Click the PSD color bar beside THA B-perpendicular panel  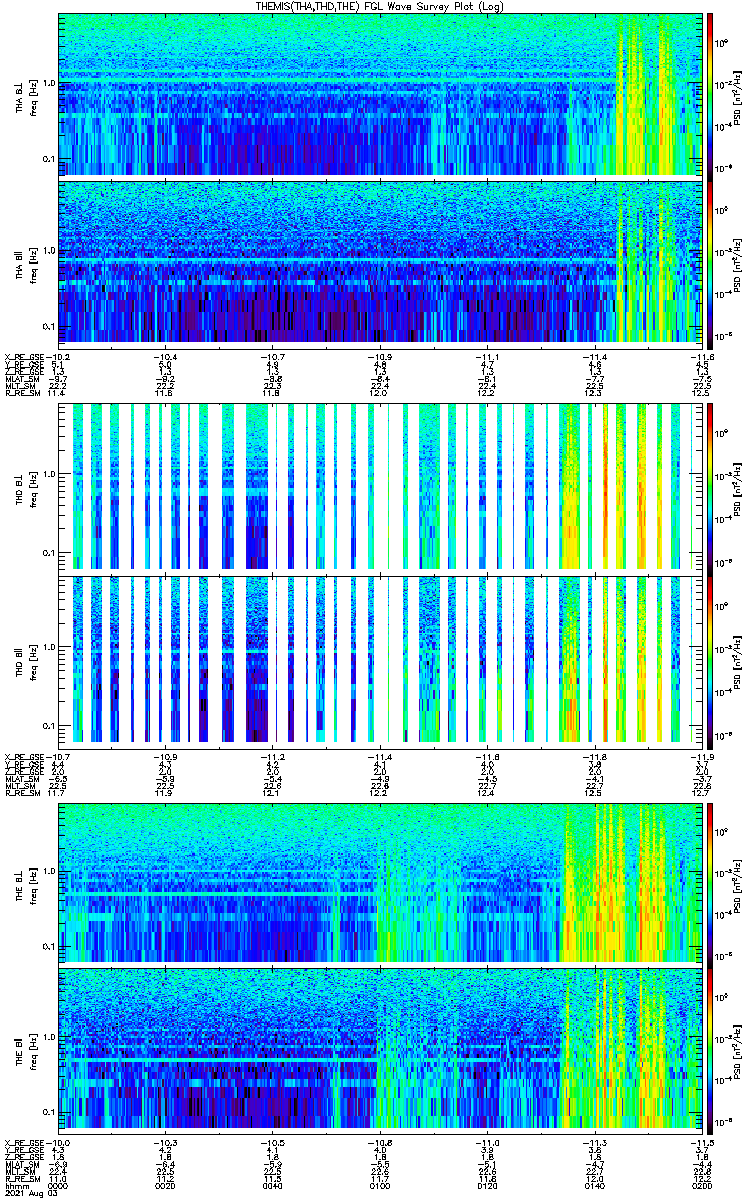[710, 95]
